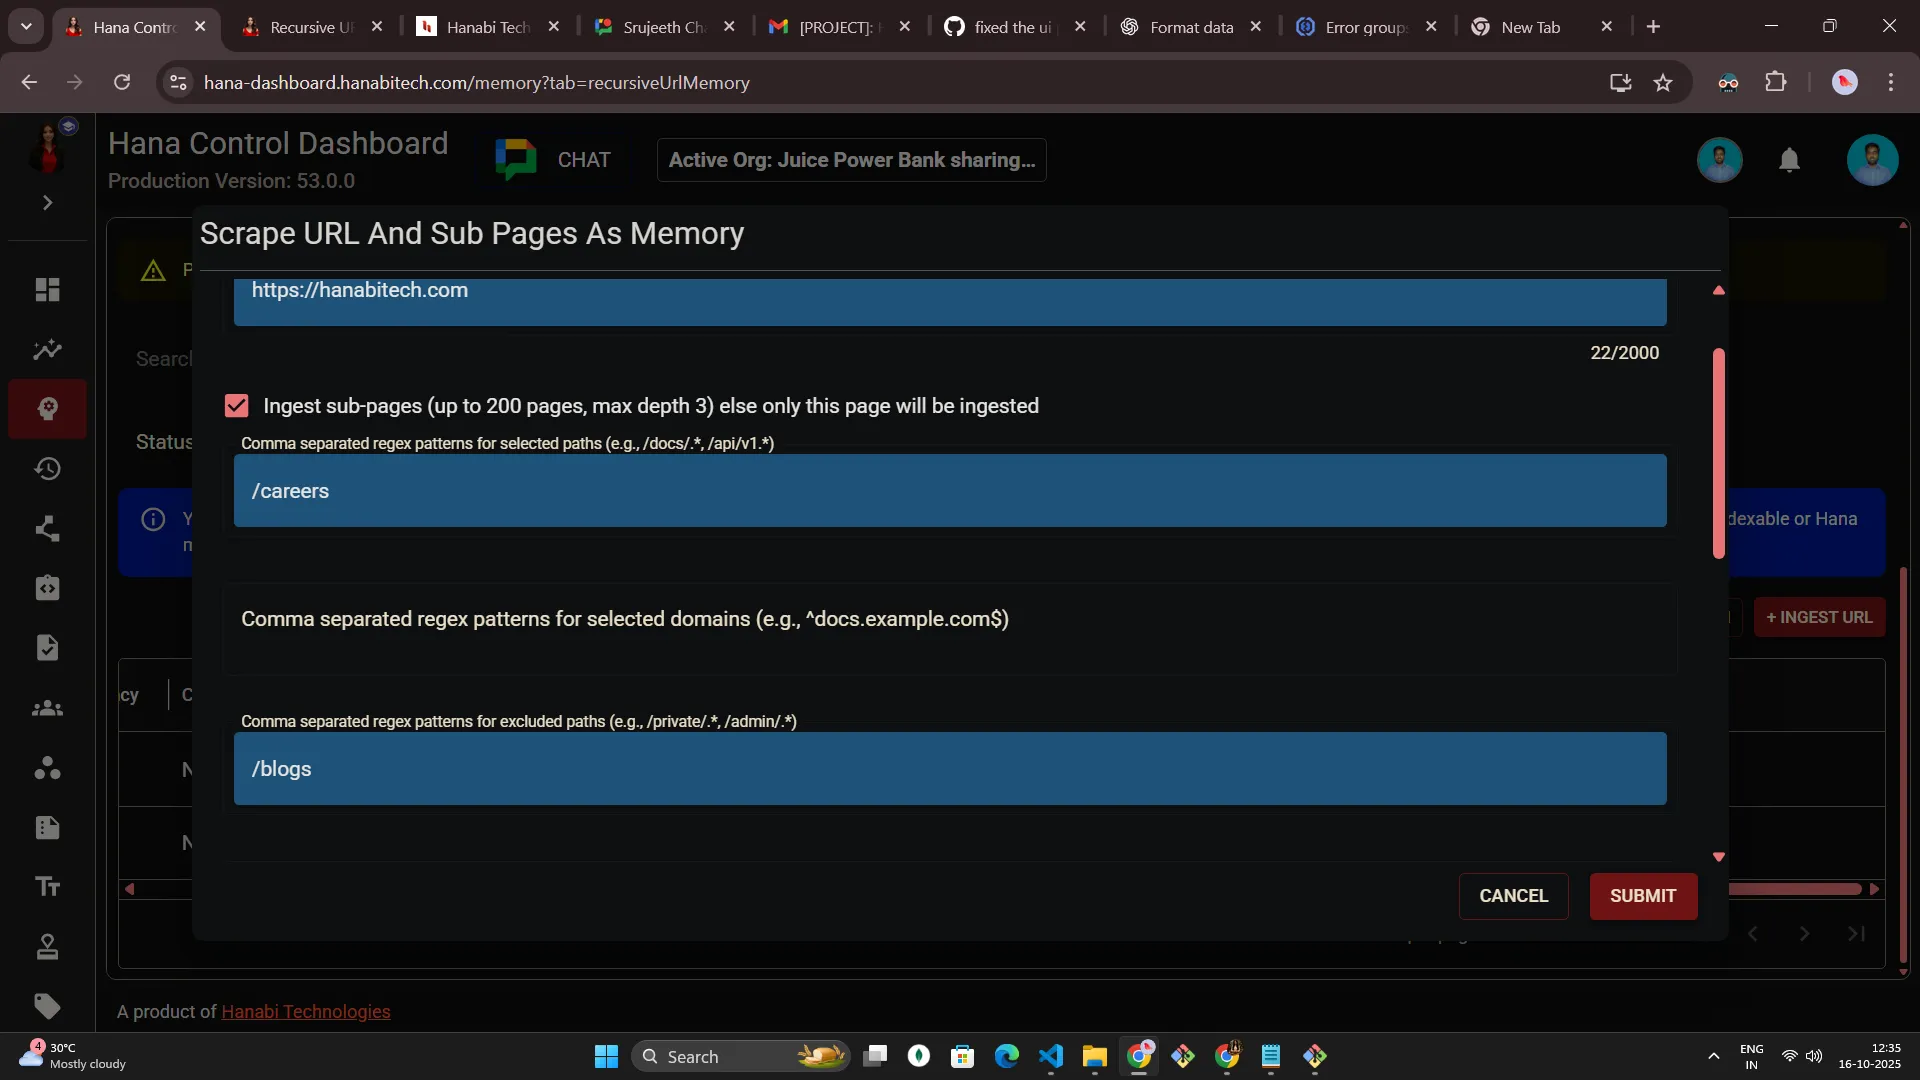Open the history clock icon in sidebar
The height and width of the screenshot is (1080, 1920).
(47, 469)
